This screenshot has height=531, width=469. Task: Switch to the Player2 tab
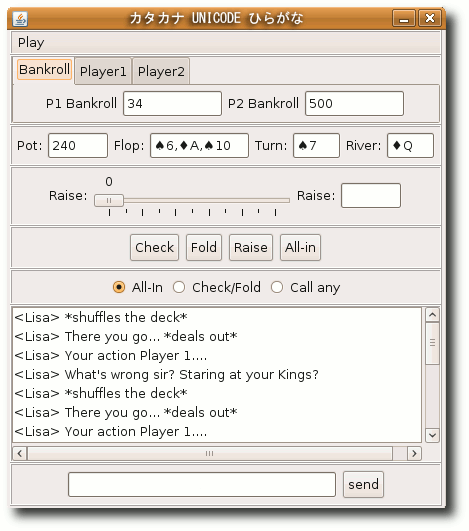161,71
